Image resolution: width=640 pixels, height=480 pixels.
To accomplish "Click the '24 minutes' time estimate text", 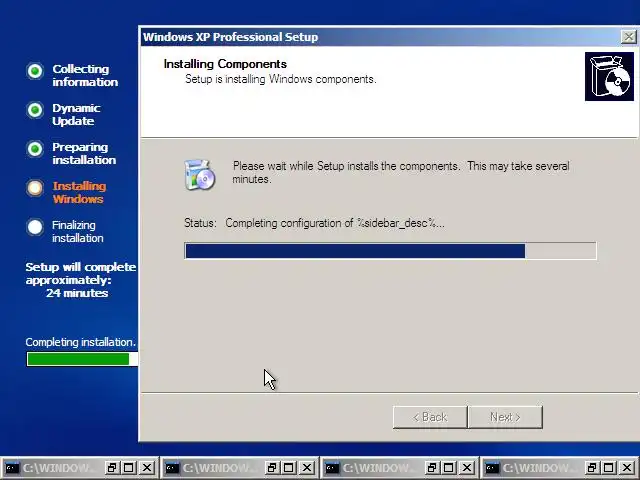I will pos(77,293).
